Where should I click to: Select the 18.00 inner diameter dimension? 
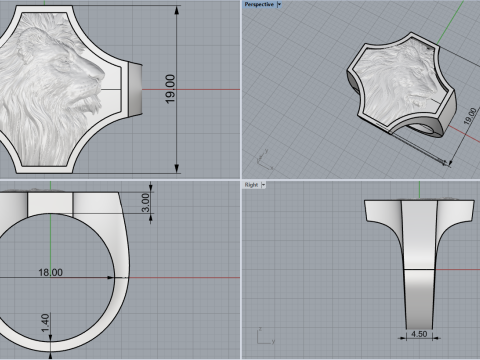(x=50, y=273)
